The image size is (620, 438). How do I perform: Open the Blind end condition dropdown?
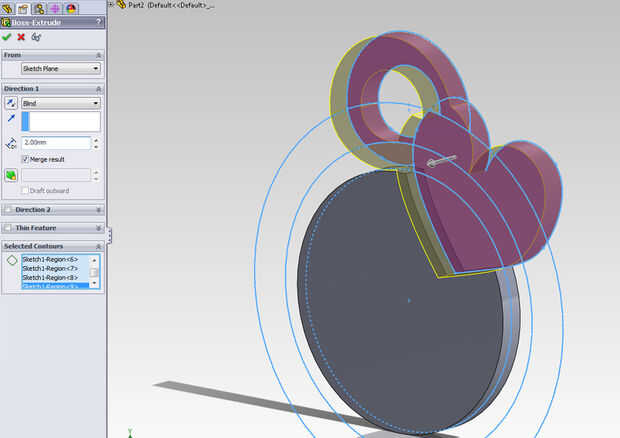60,103
